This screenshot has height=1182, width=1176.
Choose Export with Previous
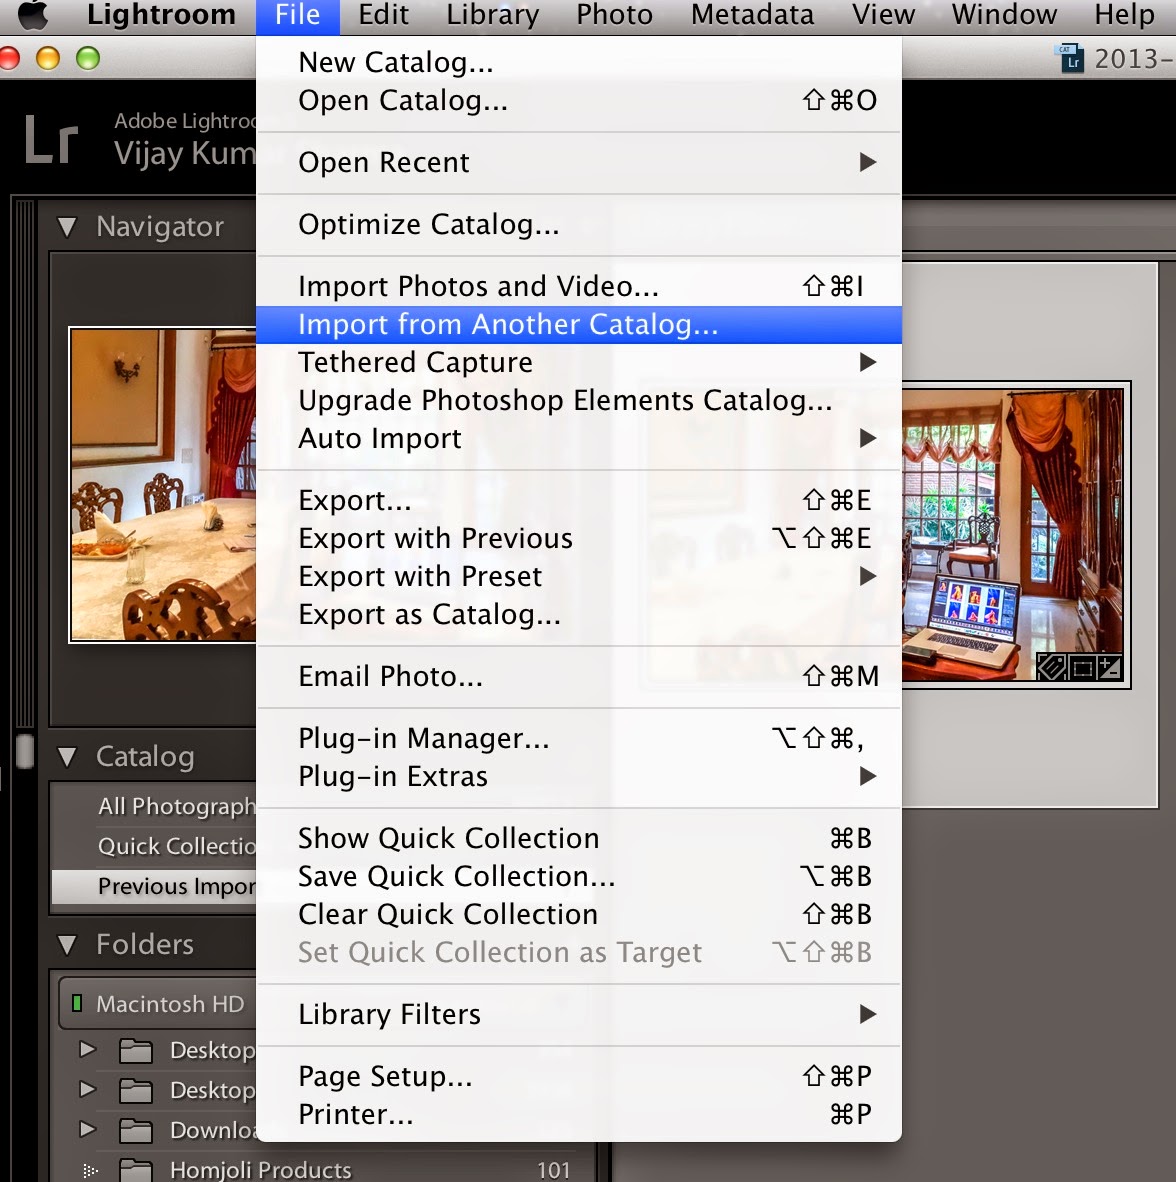[x=579, y=538]
